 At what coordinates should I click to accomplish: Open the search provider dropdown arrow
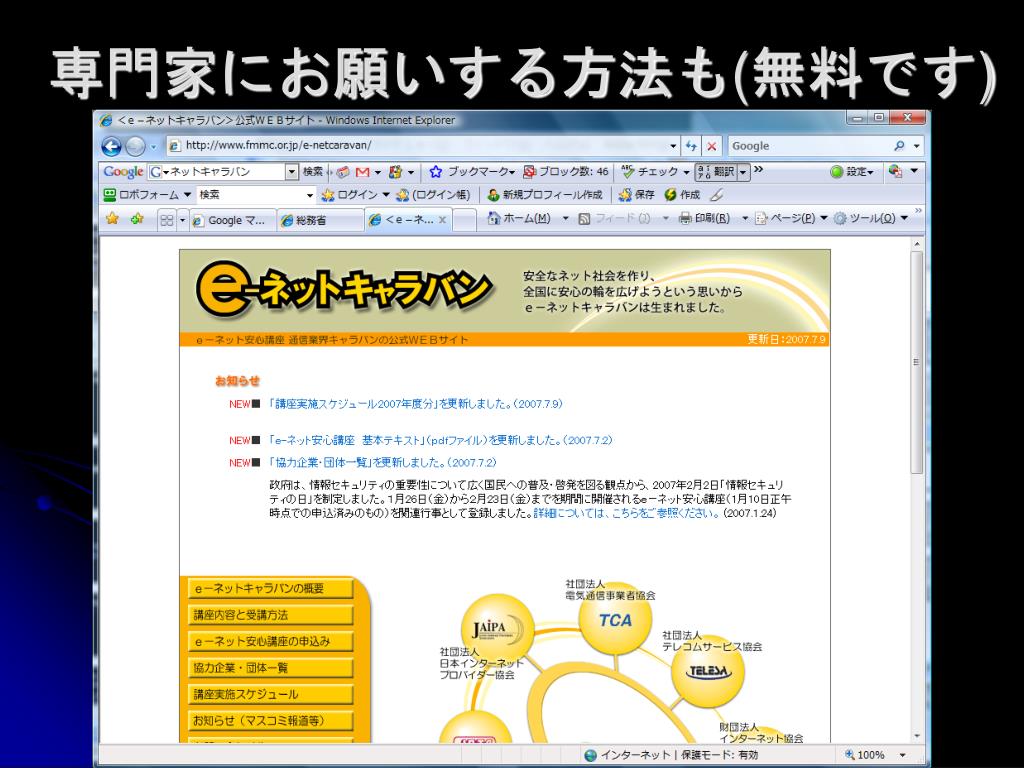(x=916, y=146)
